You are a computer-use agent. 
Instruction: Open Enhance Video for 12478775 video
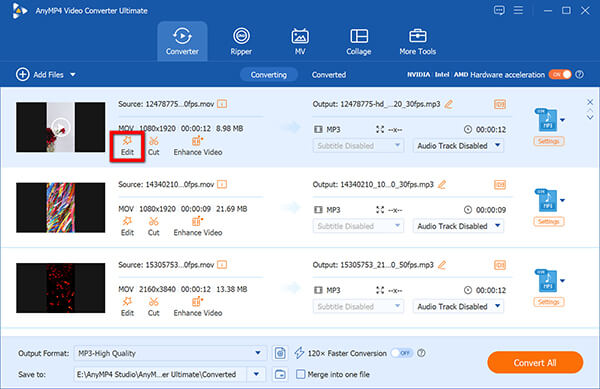(198, 146)
